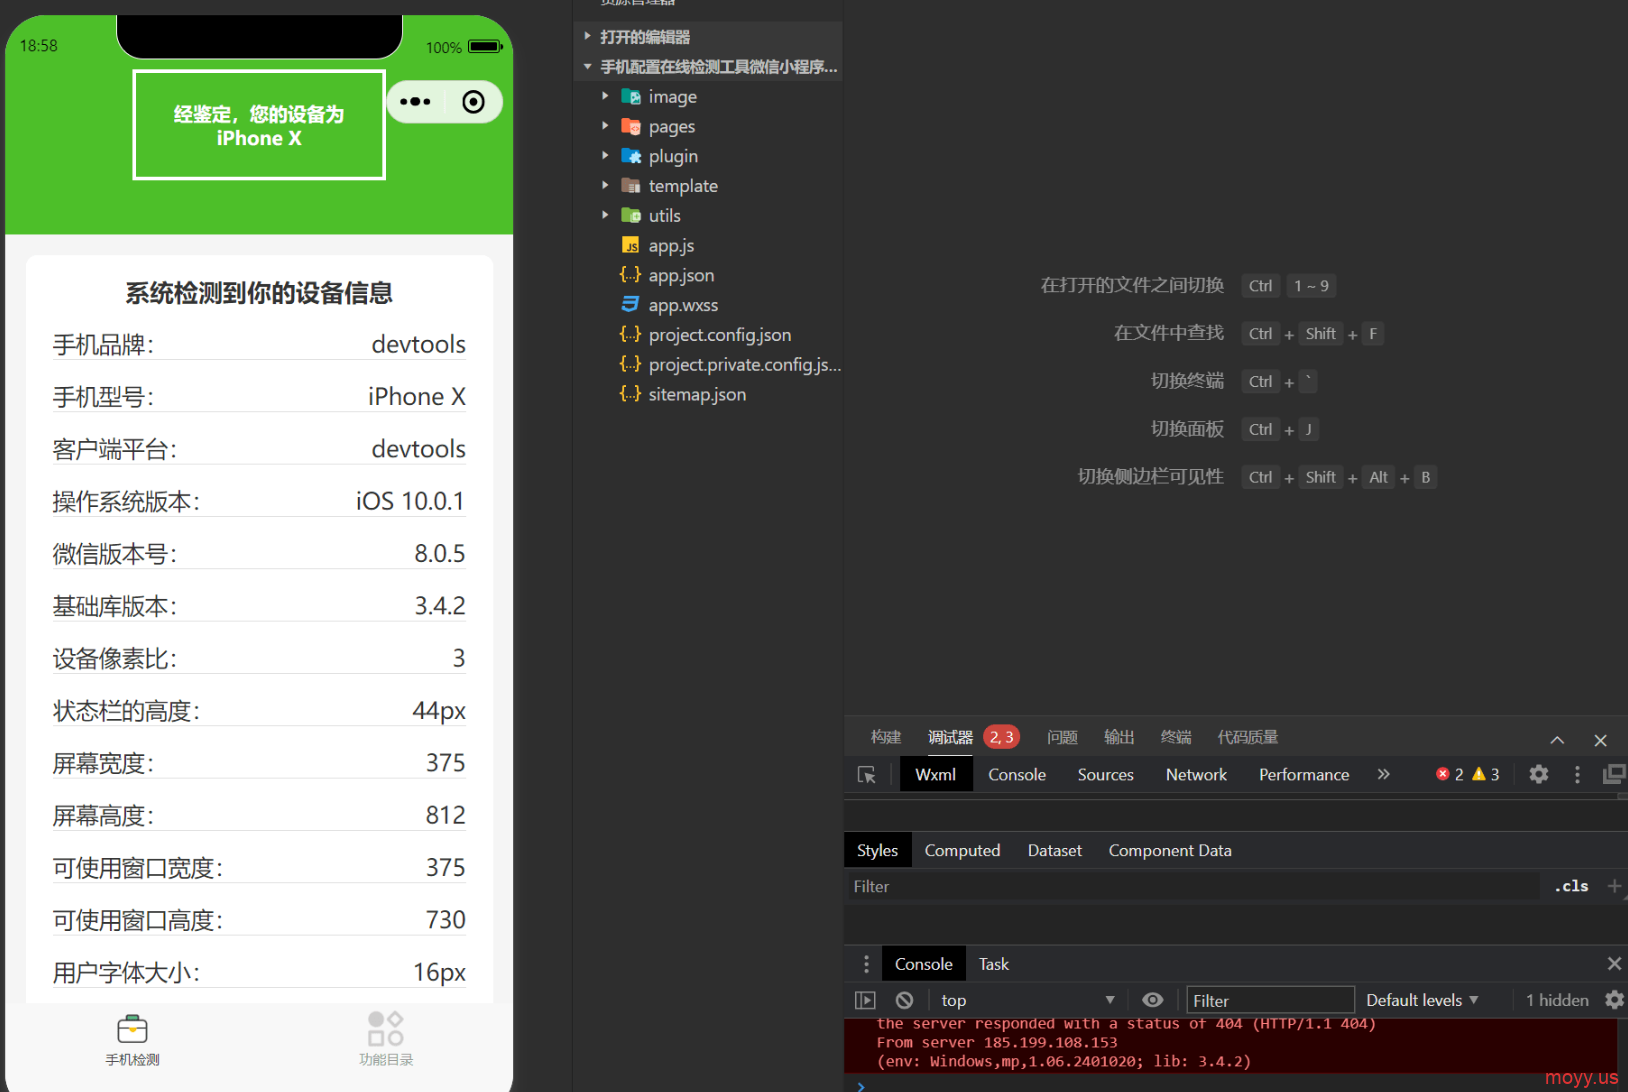The height and width of the screenshot is (1092, 1628).
Task: Select the Styles sub-tab
Action: coord(877,850)
